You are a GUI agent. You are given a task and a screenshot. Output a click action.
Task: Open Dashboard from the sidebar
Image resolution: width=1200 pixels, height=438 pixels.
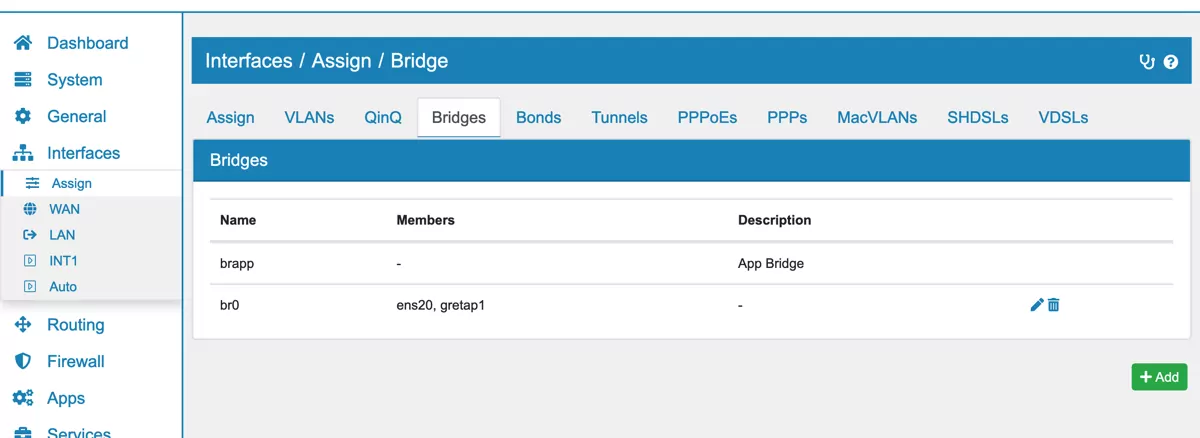click(x=88, y=43)
